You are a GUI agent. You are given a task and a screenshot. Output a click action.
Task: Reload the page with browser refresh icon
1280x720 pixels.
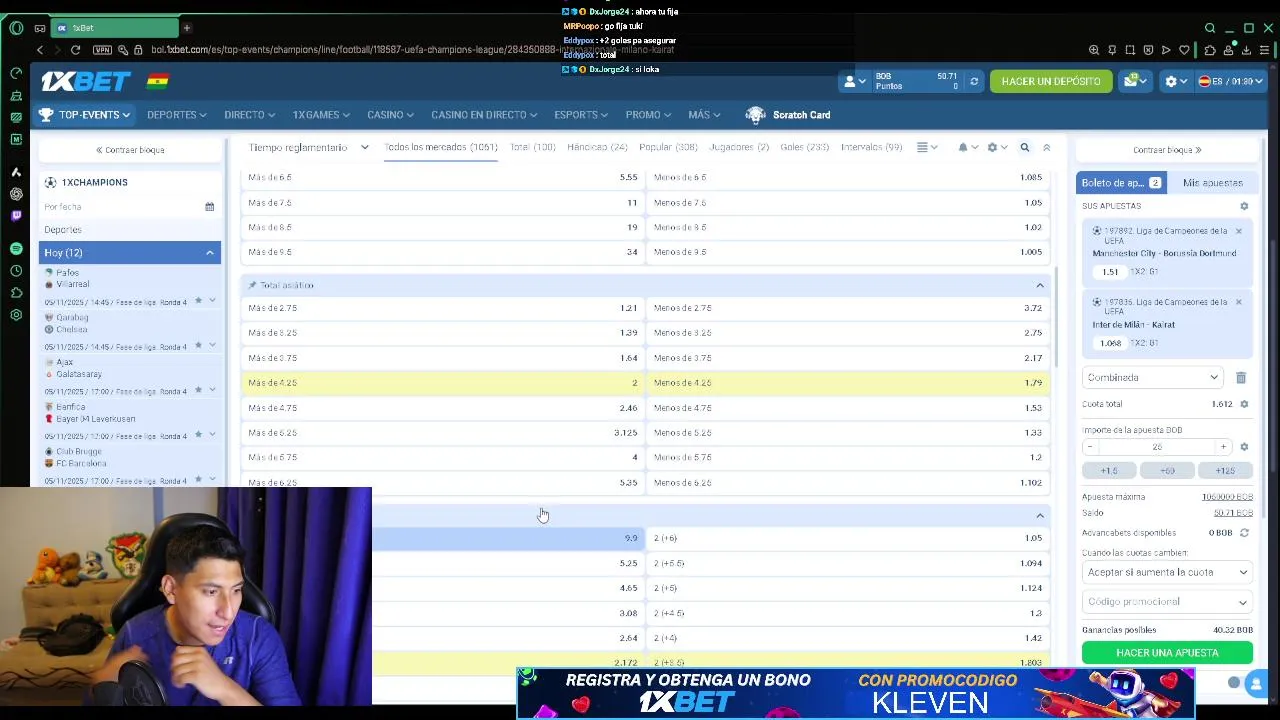[75, 50]
